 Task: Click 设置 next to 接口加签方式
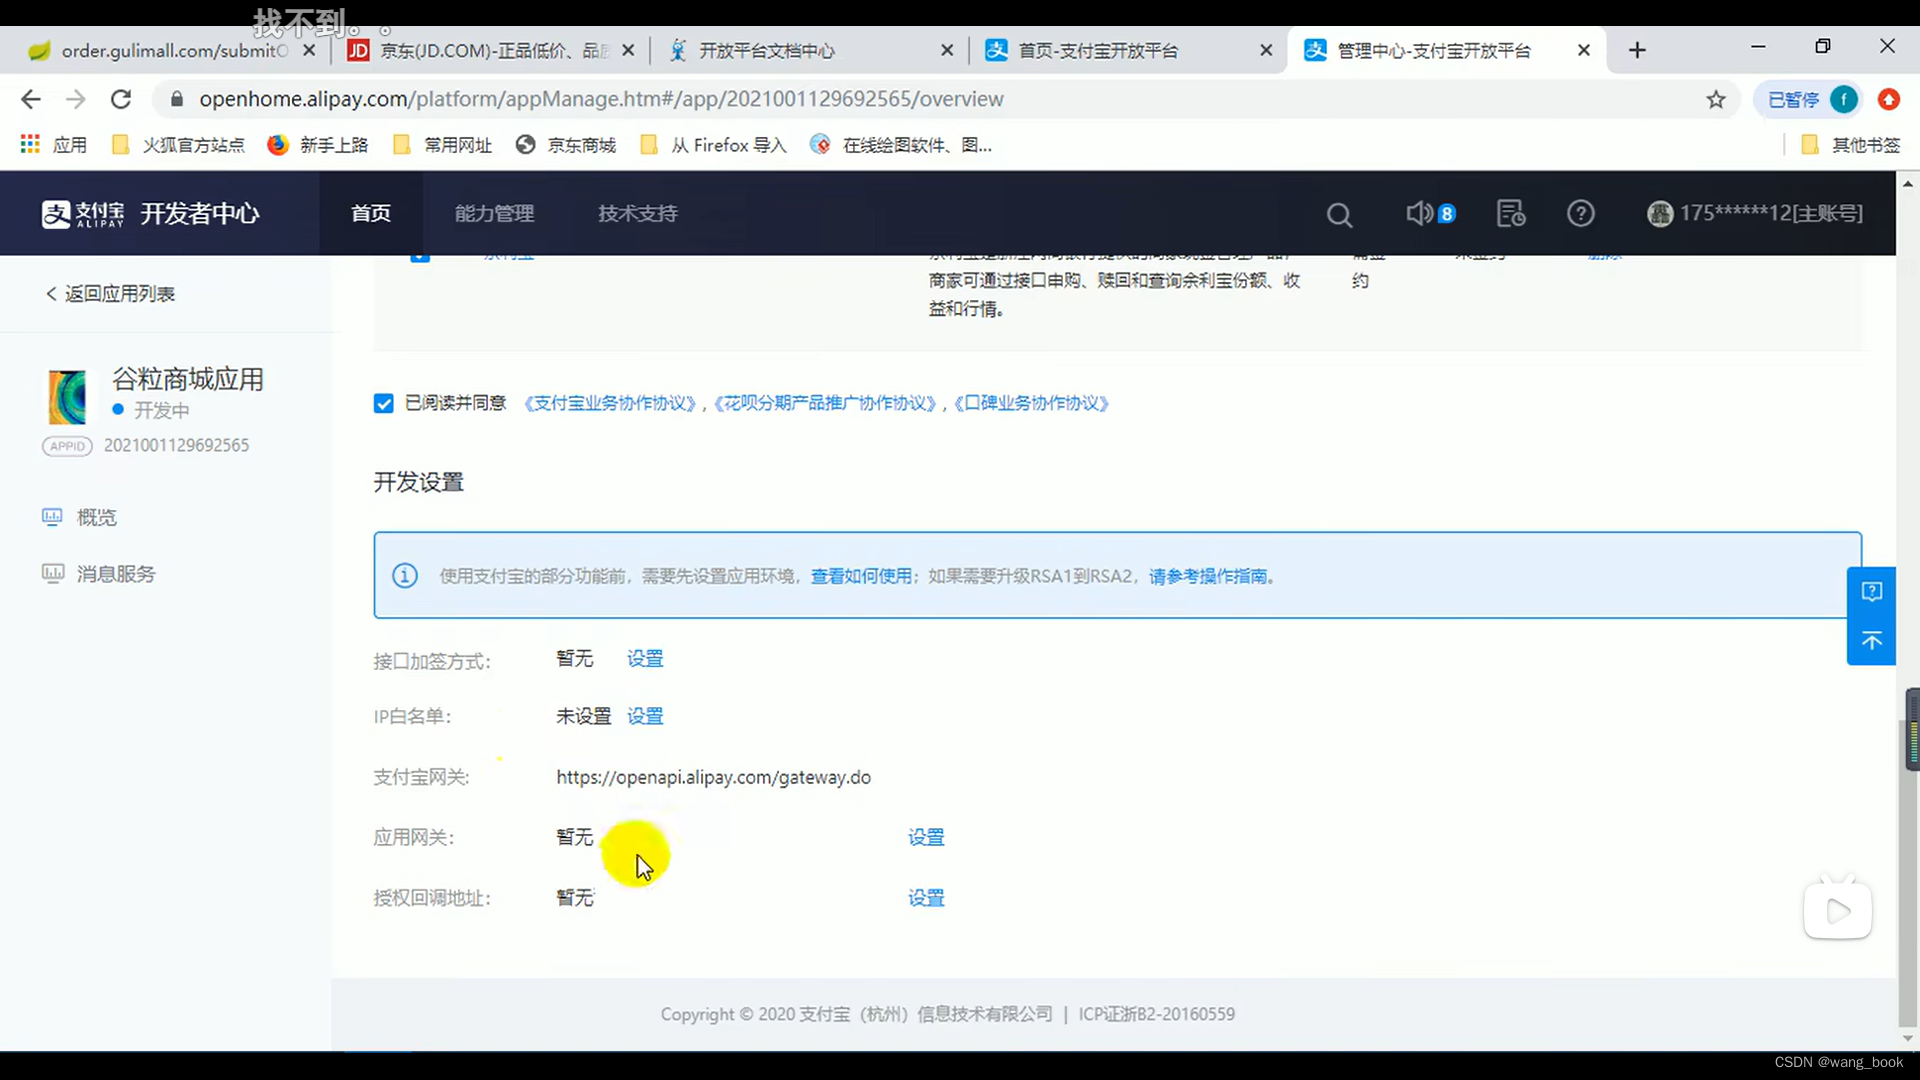645,659
